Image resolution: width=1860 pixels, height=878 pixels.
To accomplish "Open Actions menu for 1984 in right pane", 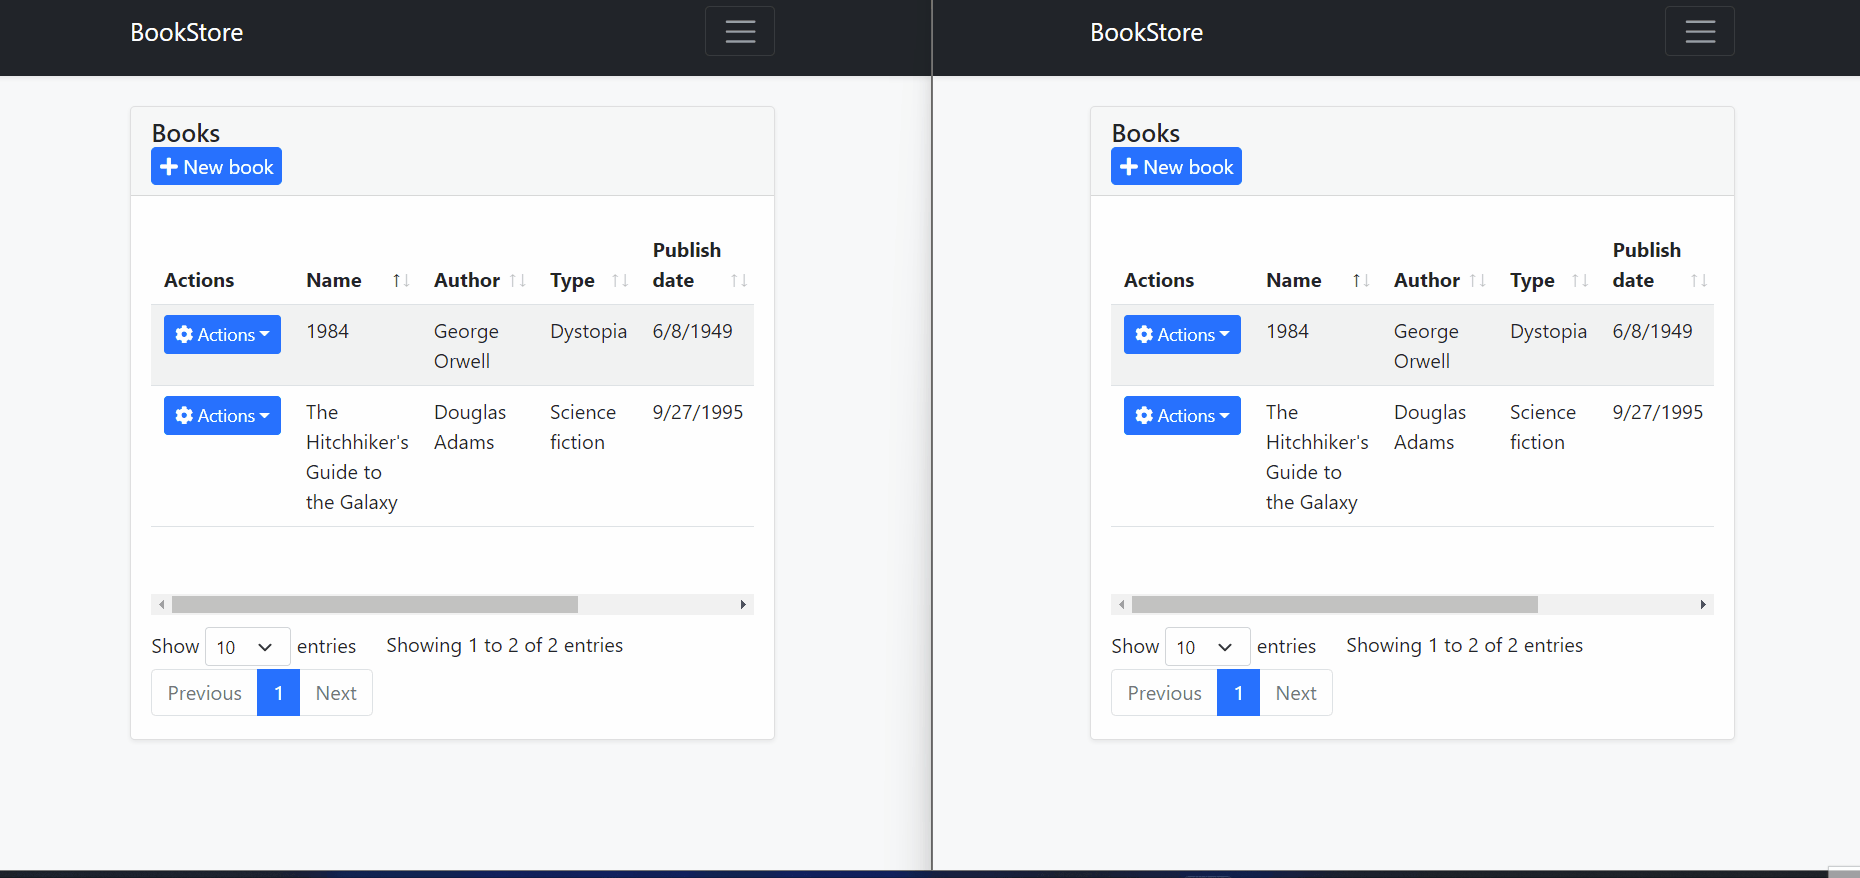I will coord(1182,335).
